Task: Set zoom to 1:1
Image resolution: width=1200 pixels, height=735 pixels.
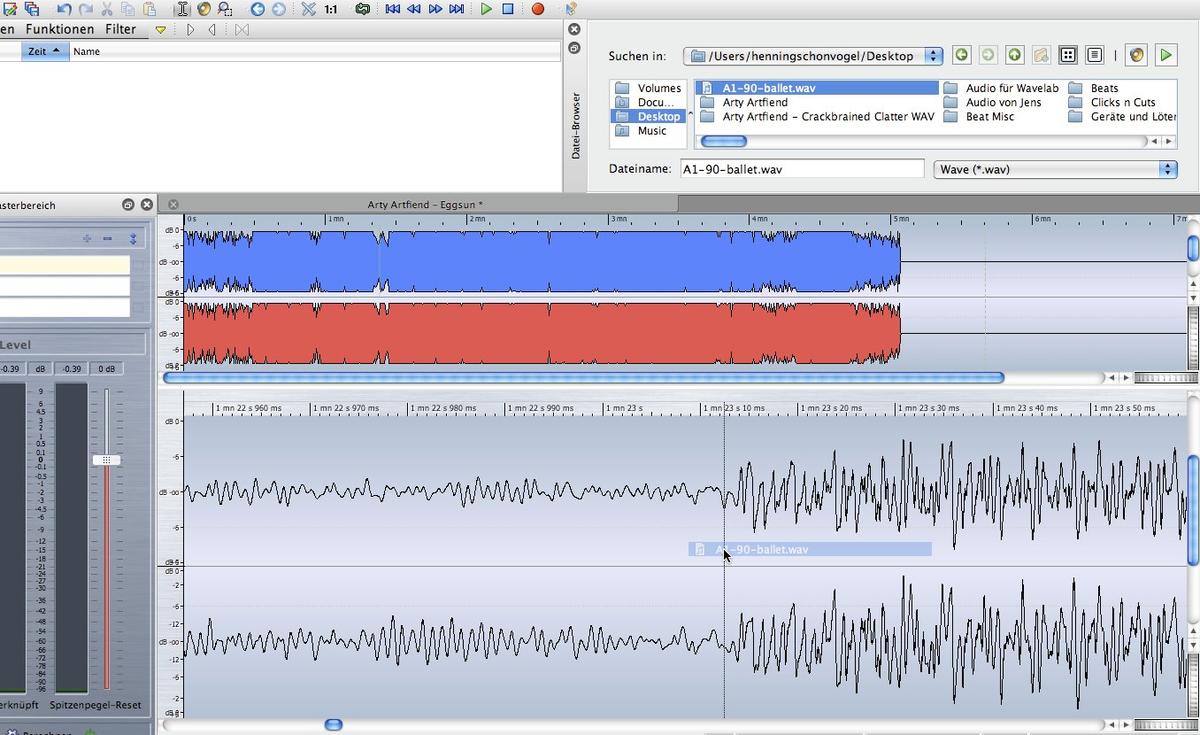Action: point(331,9)
